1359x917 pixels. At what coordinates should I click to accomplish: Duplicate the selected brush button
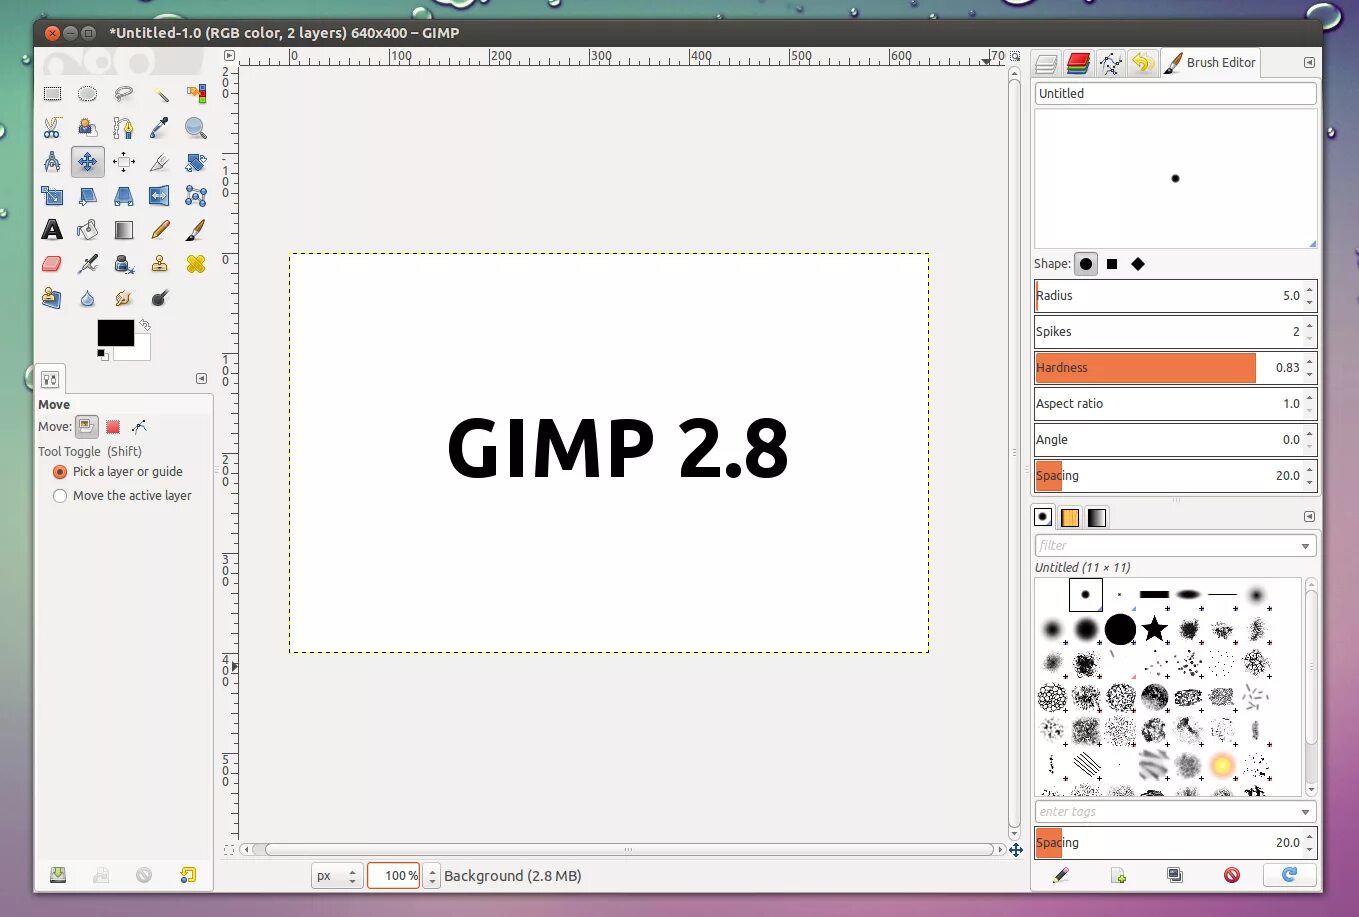coord(1175,875)
